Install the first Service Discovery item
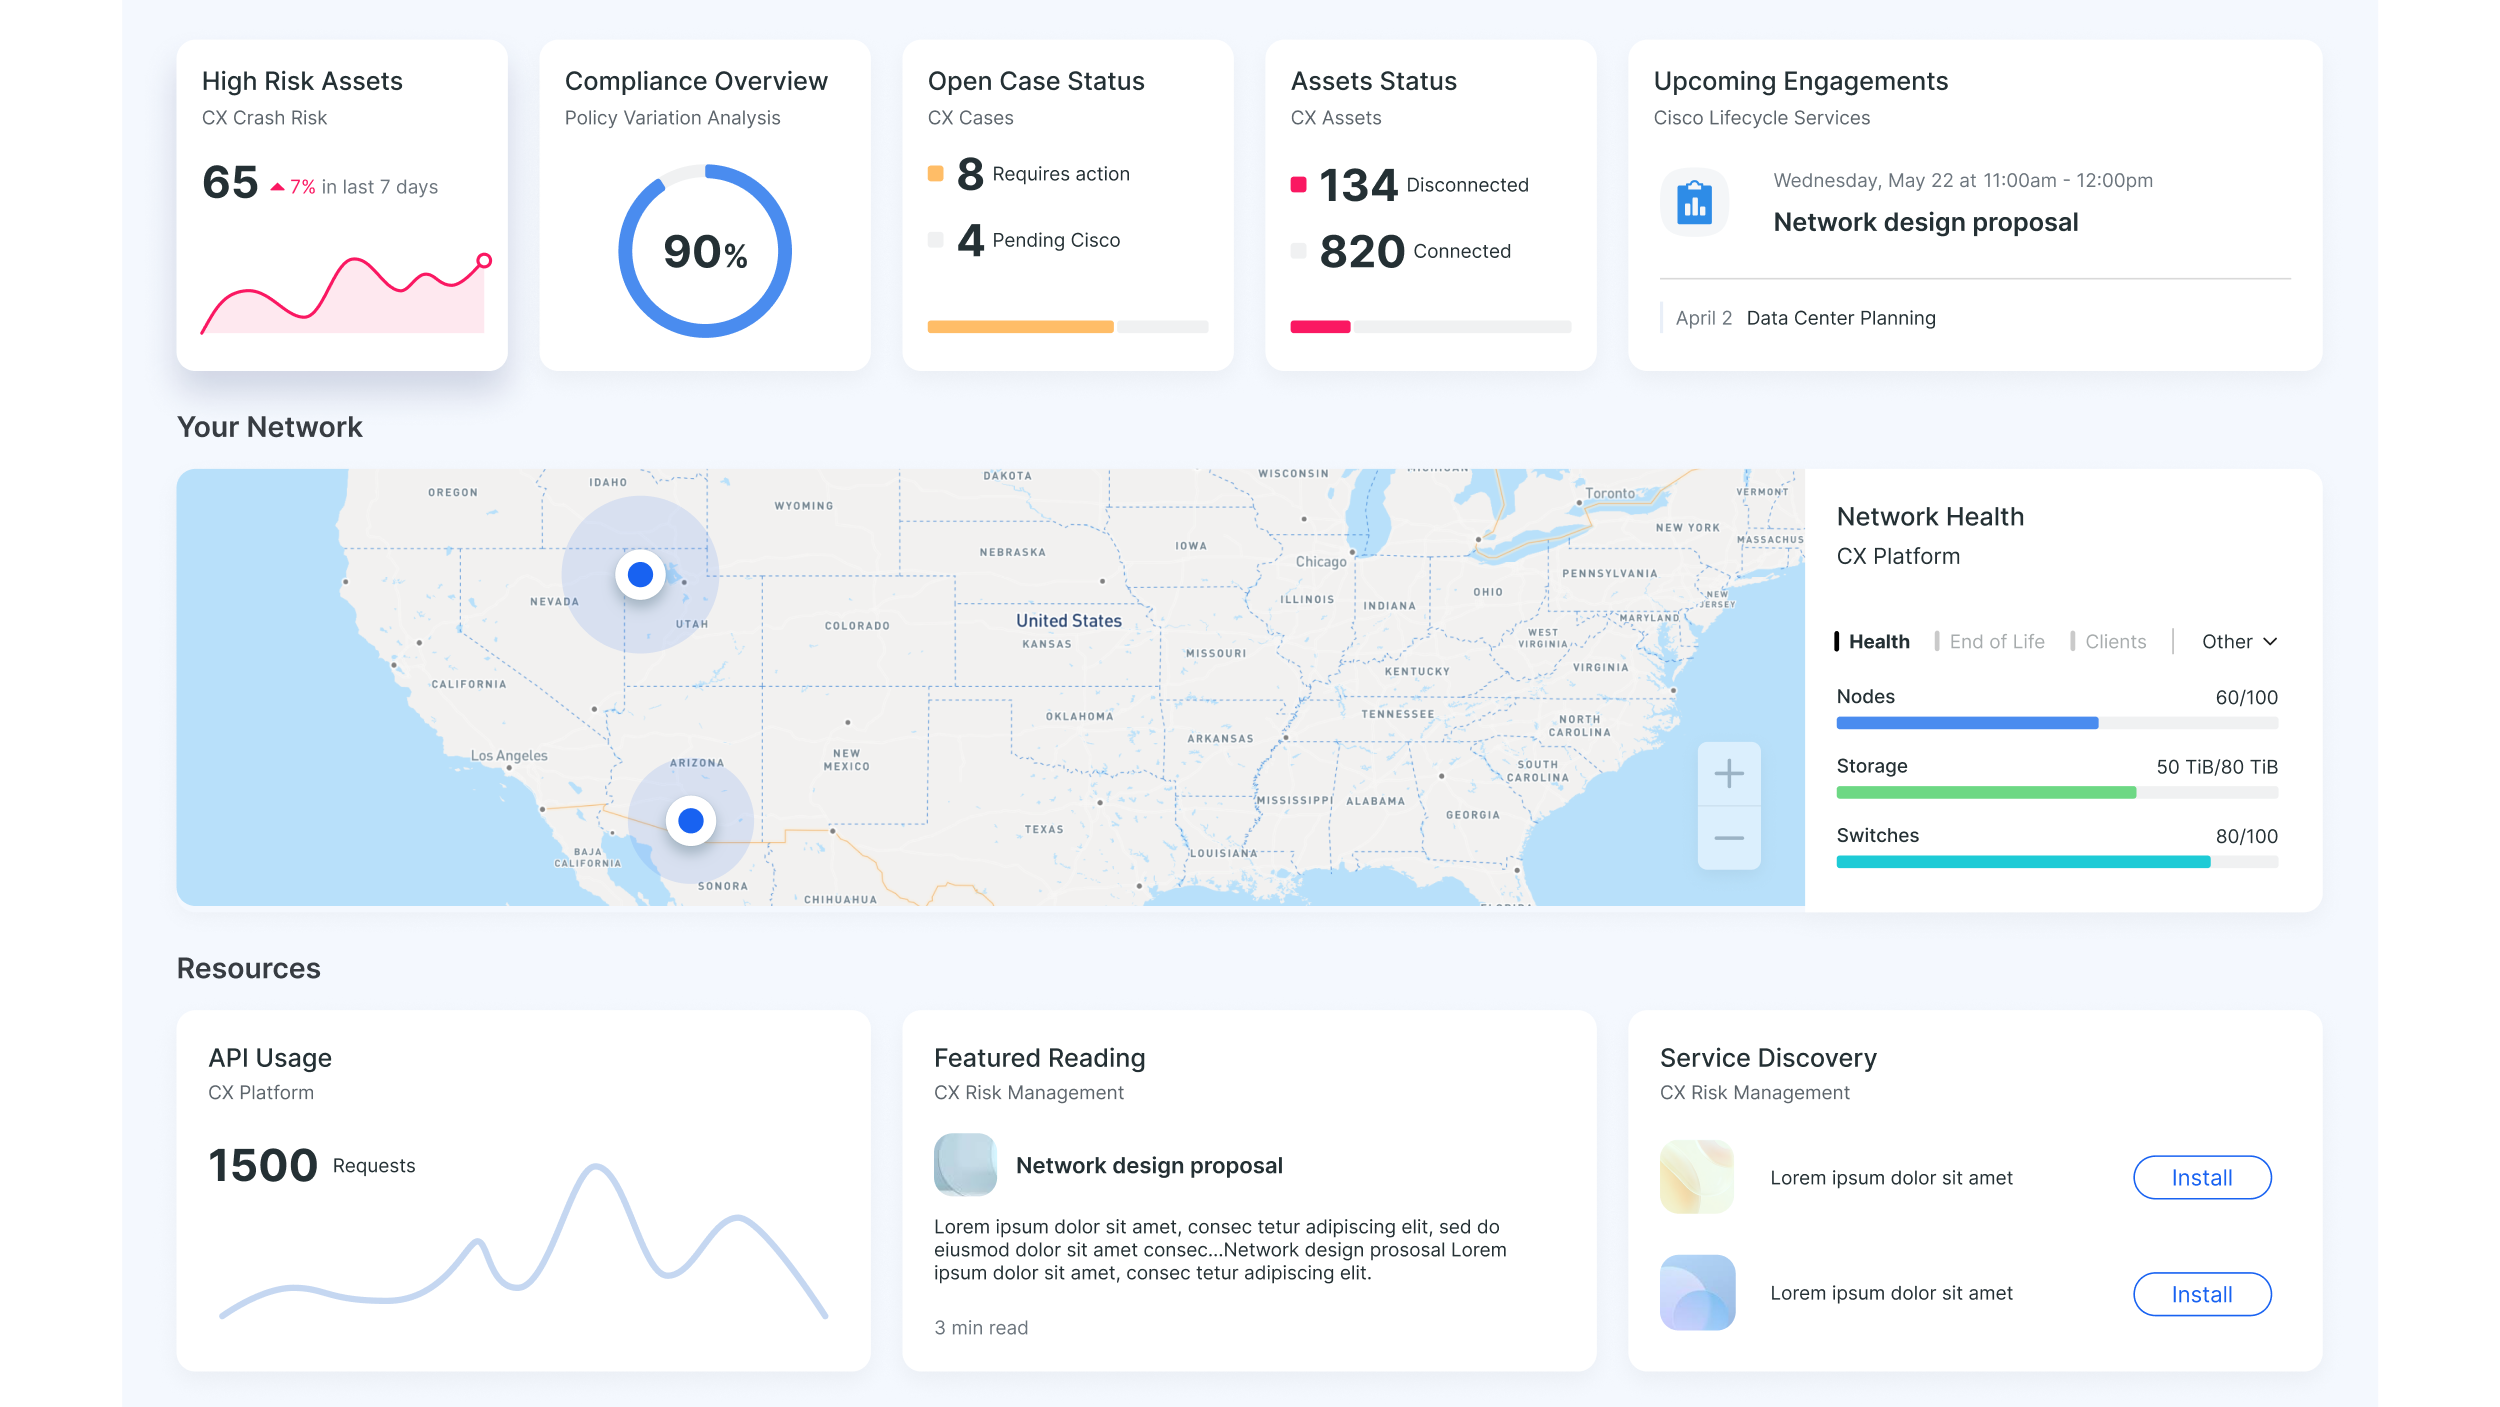This screenshot has height=1407, width=2500. click(x=2201, y=1177)
